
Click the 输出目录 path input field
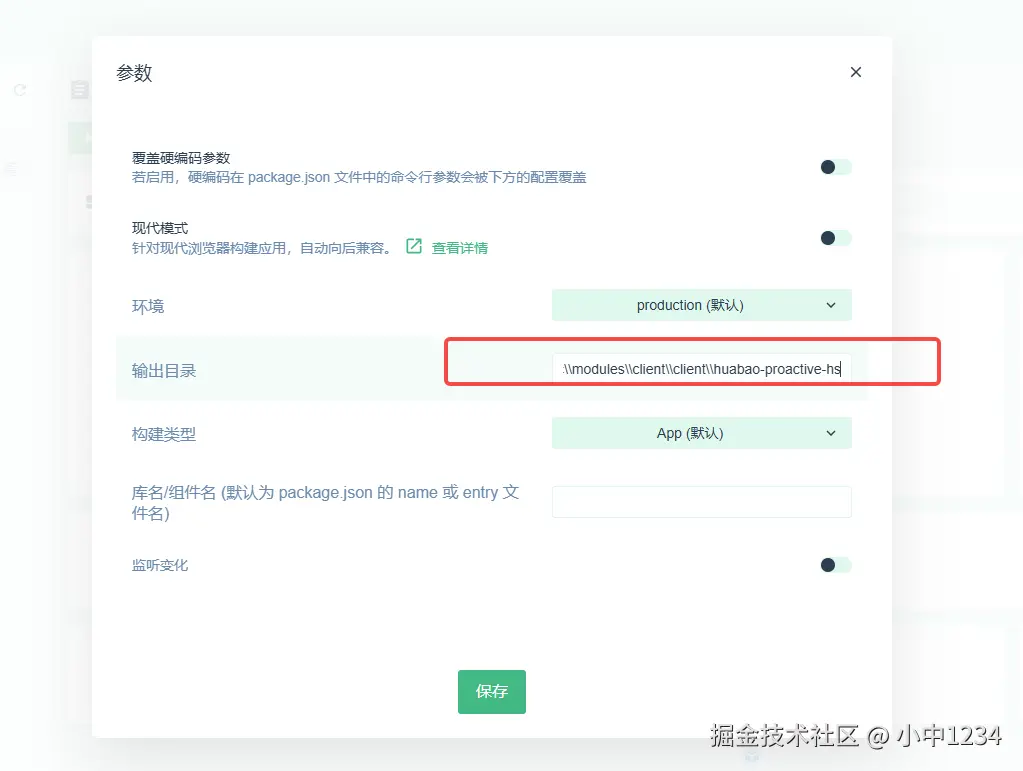pyautogui.click(x=701, y=369)
